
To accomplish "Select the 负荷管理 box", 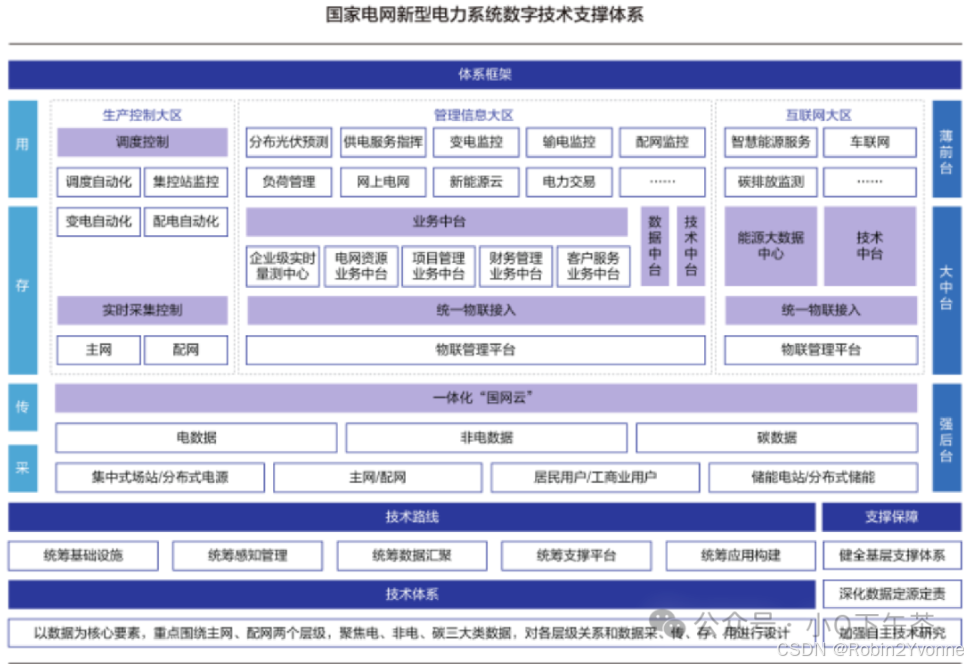I will 289,182.
